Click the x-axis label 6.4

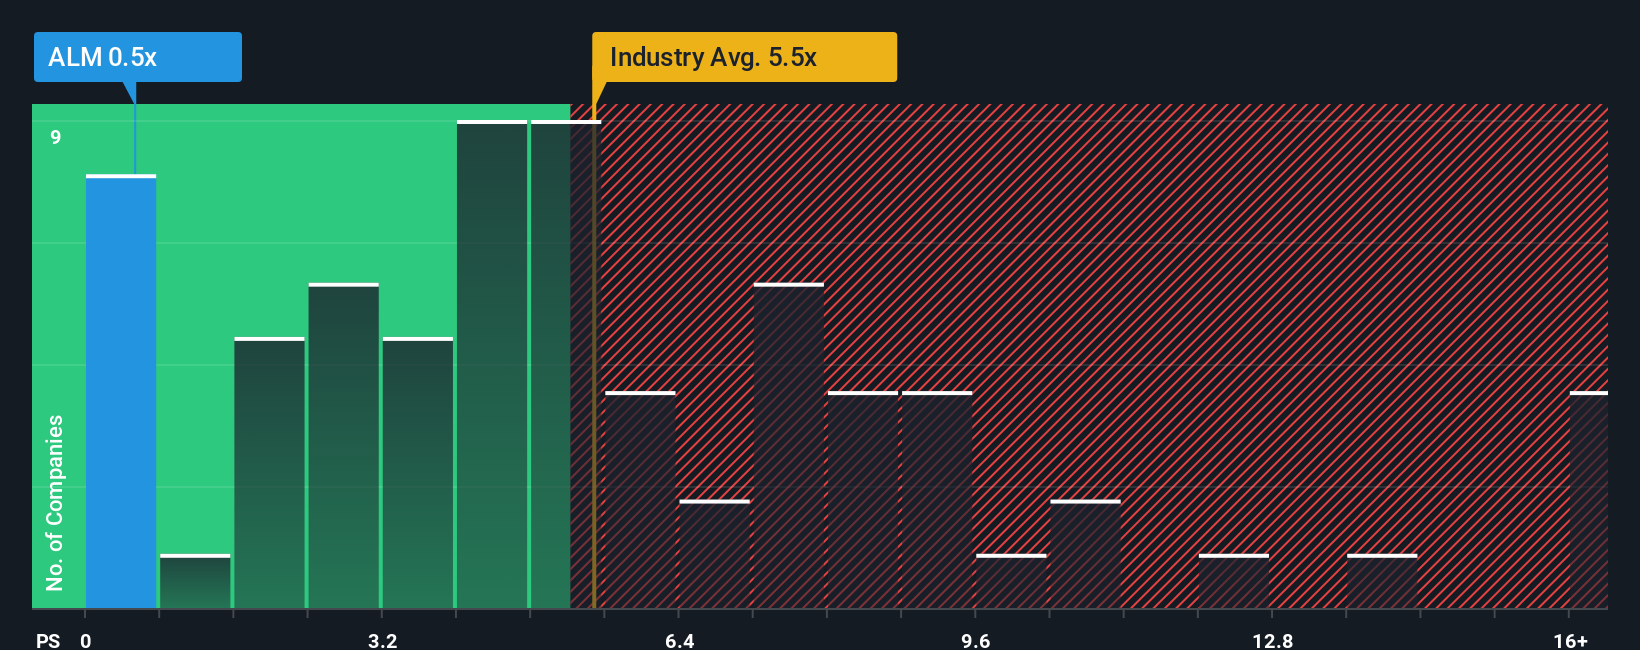coord(679,640)
